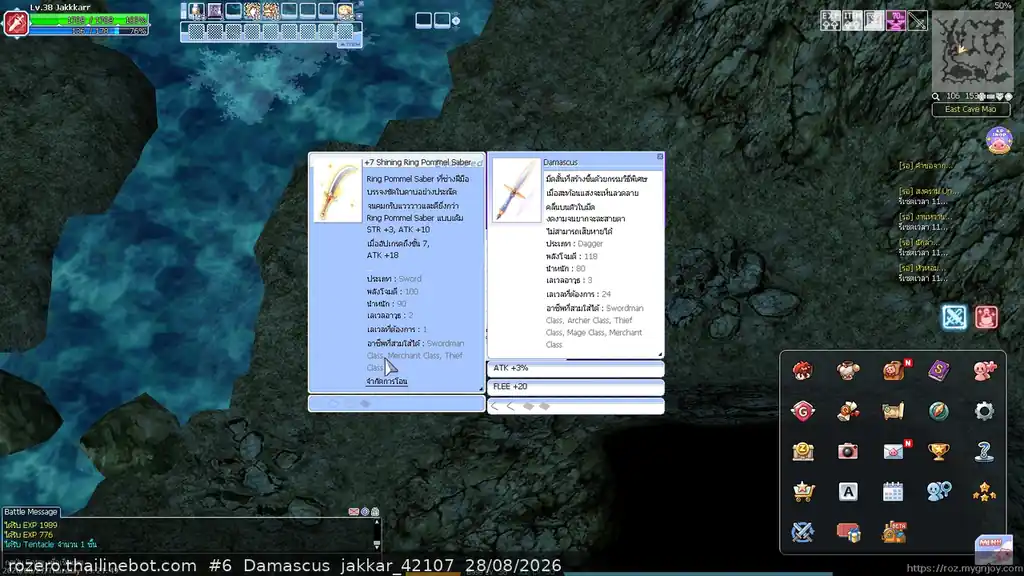Click the Damascus dagger thumbnail
The height and width of the screenshot is (576, 1024).
point(516,190)
